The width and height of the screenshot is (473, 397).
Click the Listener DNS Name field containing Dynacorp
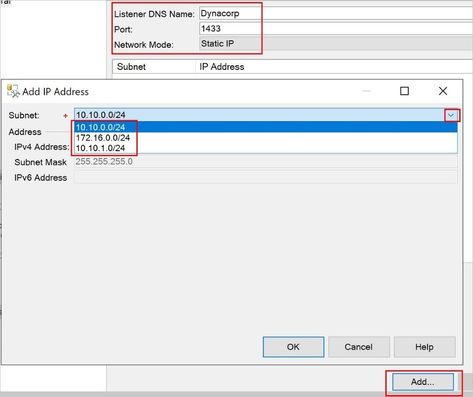336,13
